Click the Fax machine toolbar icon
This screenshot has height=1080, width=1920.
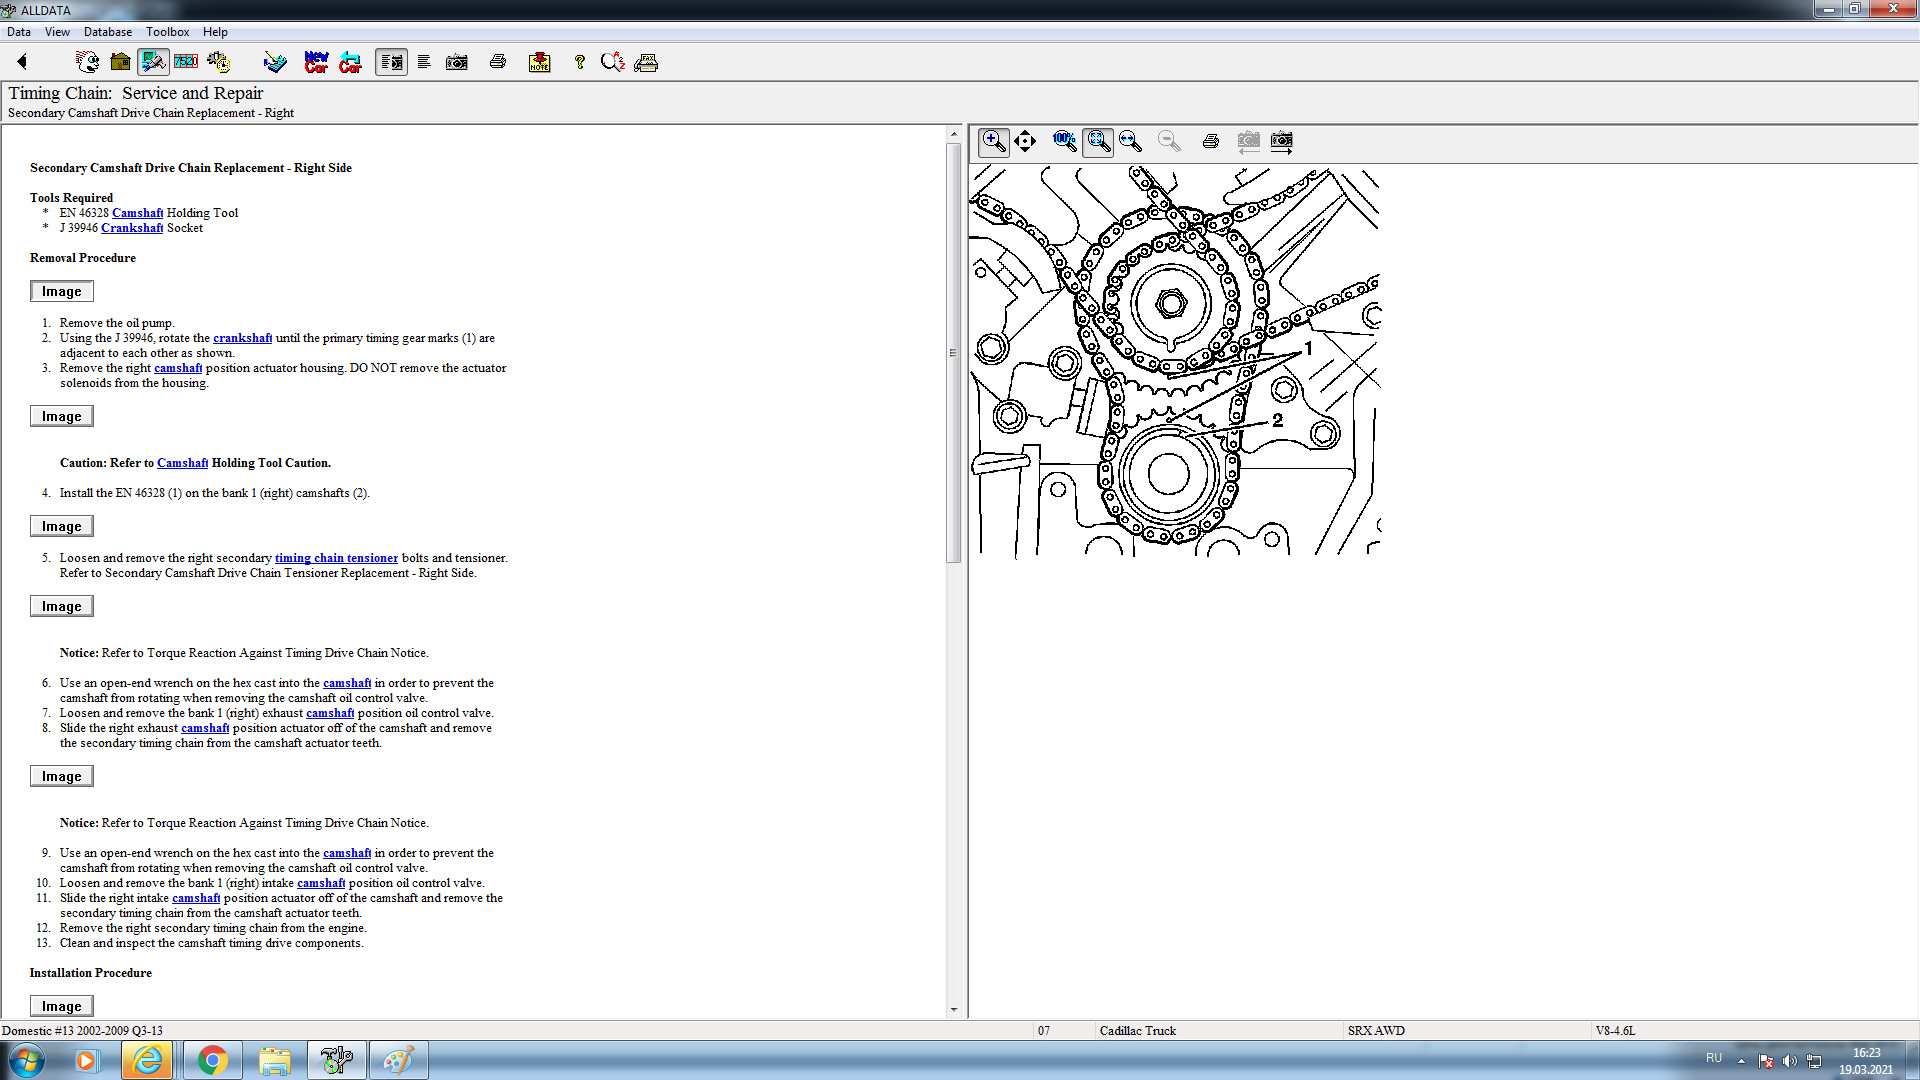point(646,62)
